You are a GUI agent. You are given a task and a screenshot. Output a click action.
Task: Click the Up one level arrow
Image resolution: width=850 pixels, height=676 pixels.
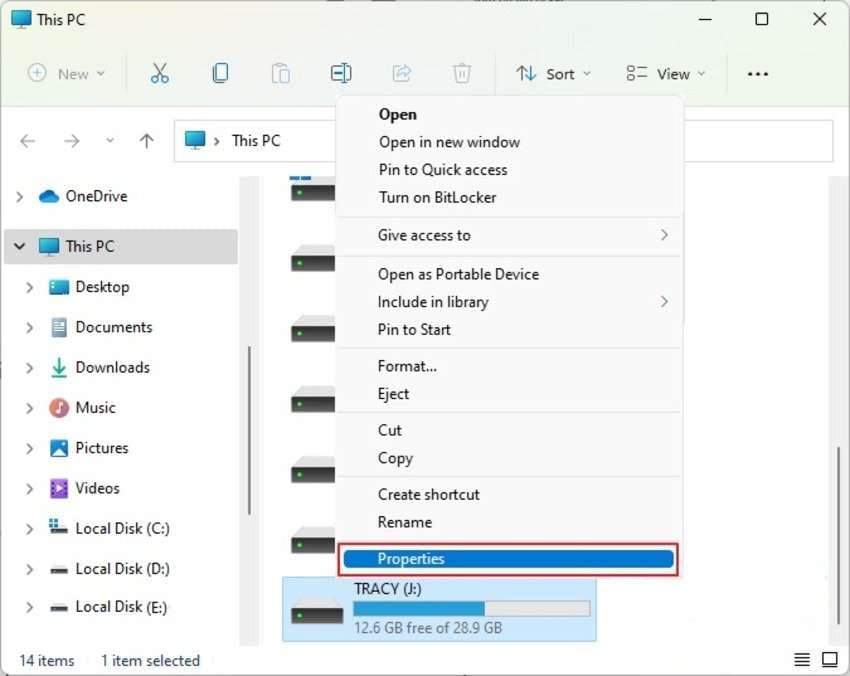tap(146, 141)
